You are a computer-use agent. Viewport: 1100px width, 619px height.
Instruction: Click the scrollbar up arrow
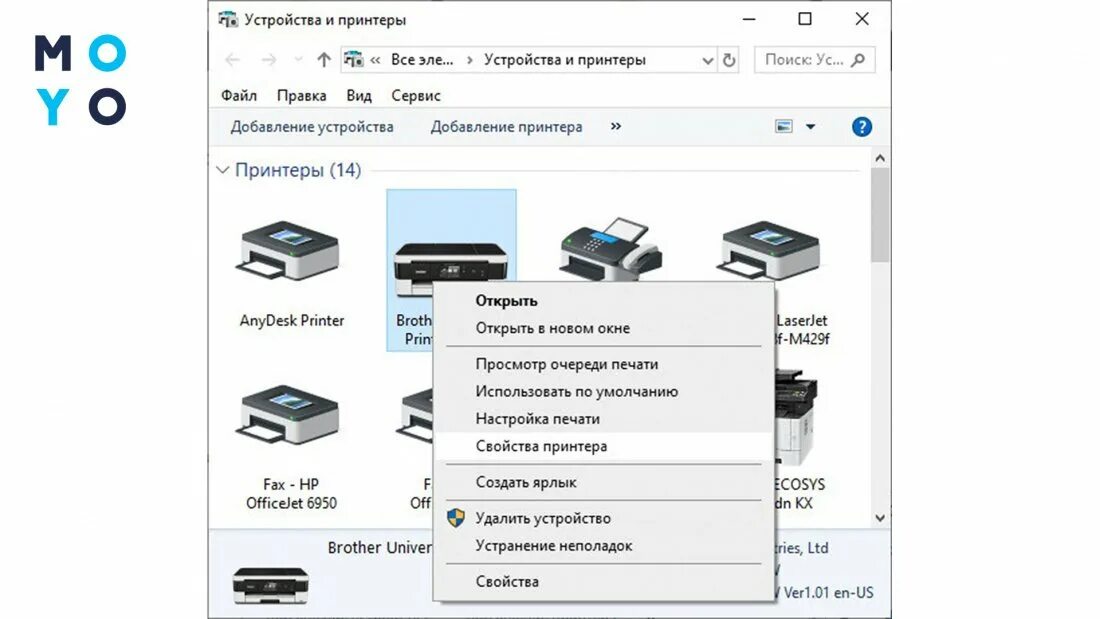click(880, 159)
